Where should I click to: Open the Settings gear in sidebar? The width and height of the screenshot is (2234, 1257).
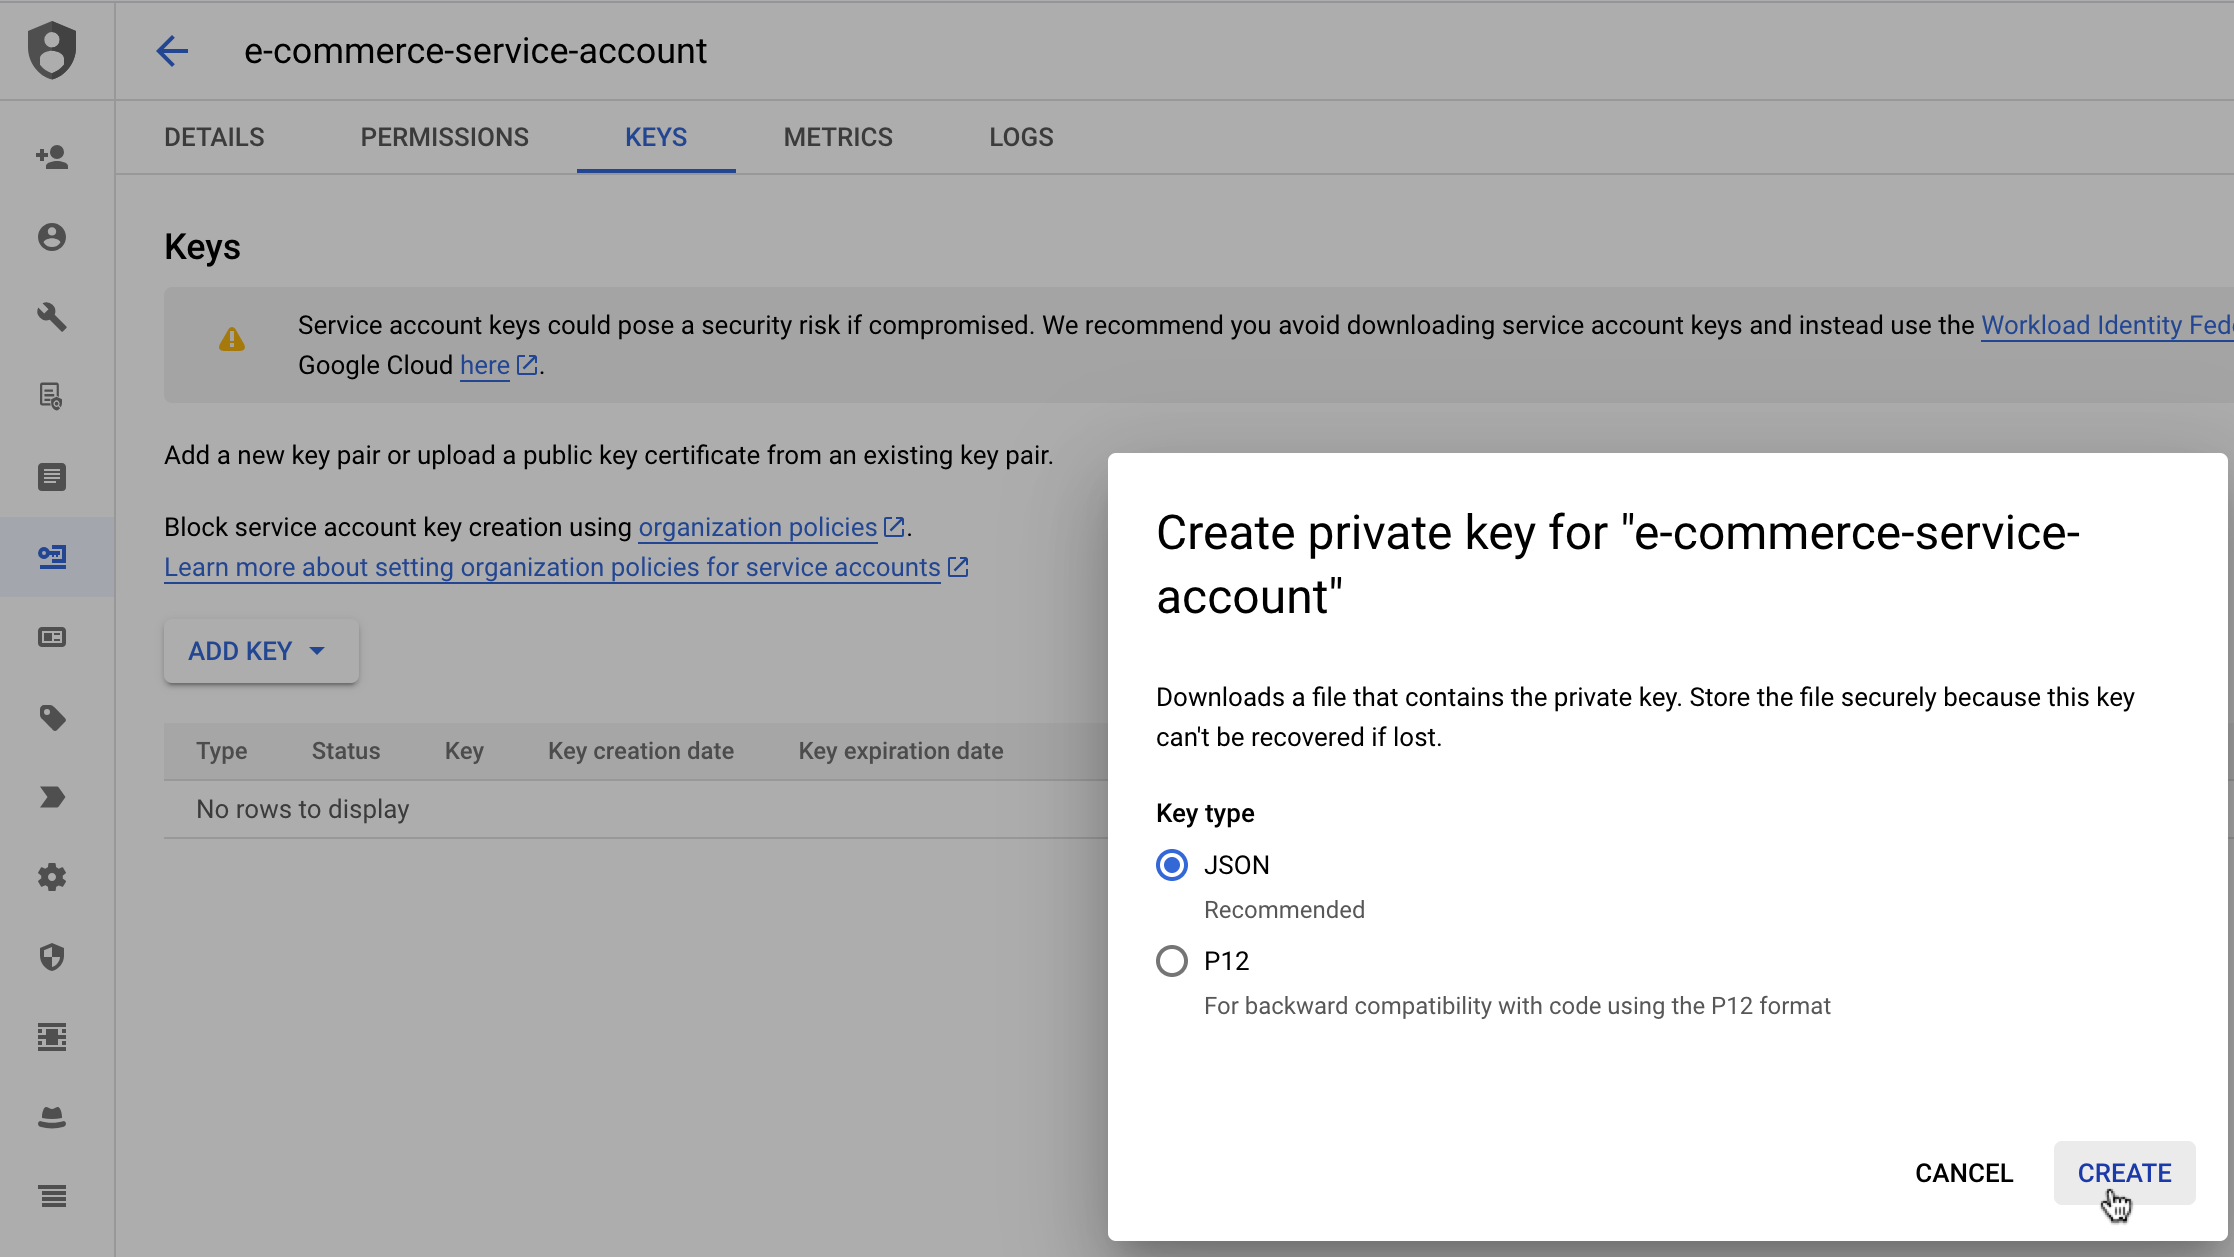click(x=52, y=877)
